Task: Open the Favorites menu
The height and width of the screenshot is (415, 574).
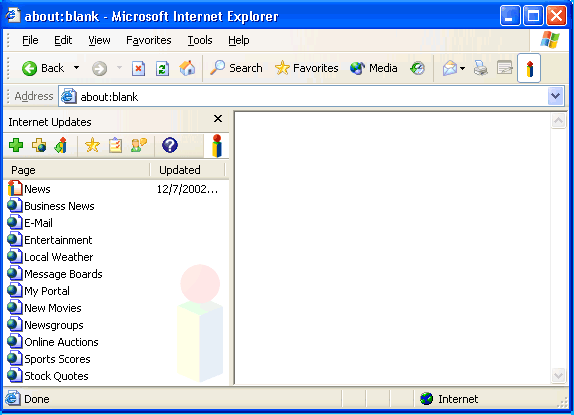Action: click(x=149, y=40)
